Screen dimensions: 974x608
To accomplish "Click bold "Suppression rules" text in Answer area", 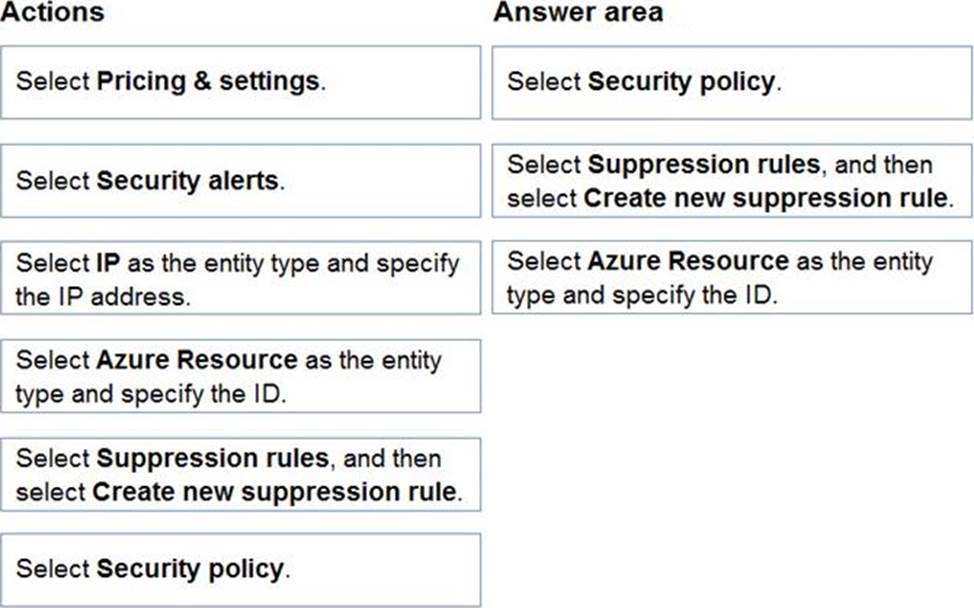I will point(704,165).
